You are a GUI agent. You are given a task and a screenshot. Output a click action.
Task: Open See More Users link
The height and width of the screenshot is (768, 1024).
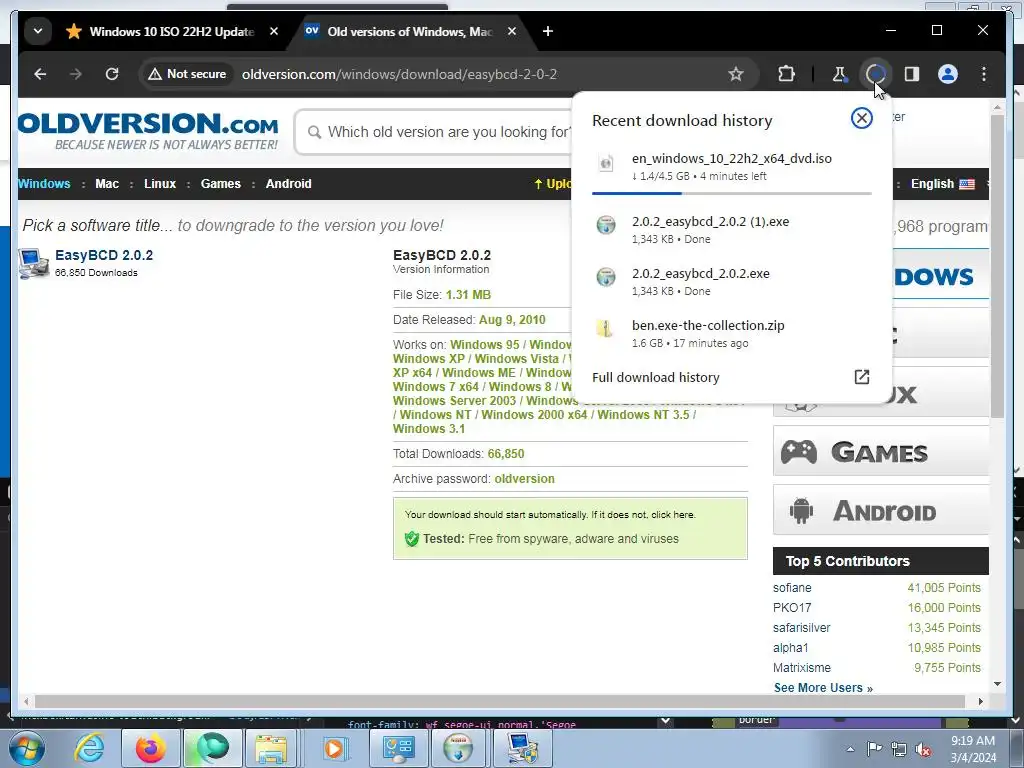coord(823,688)
